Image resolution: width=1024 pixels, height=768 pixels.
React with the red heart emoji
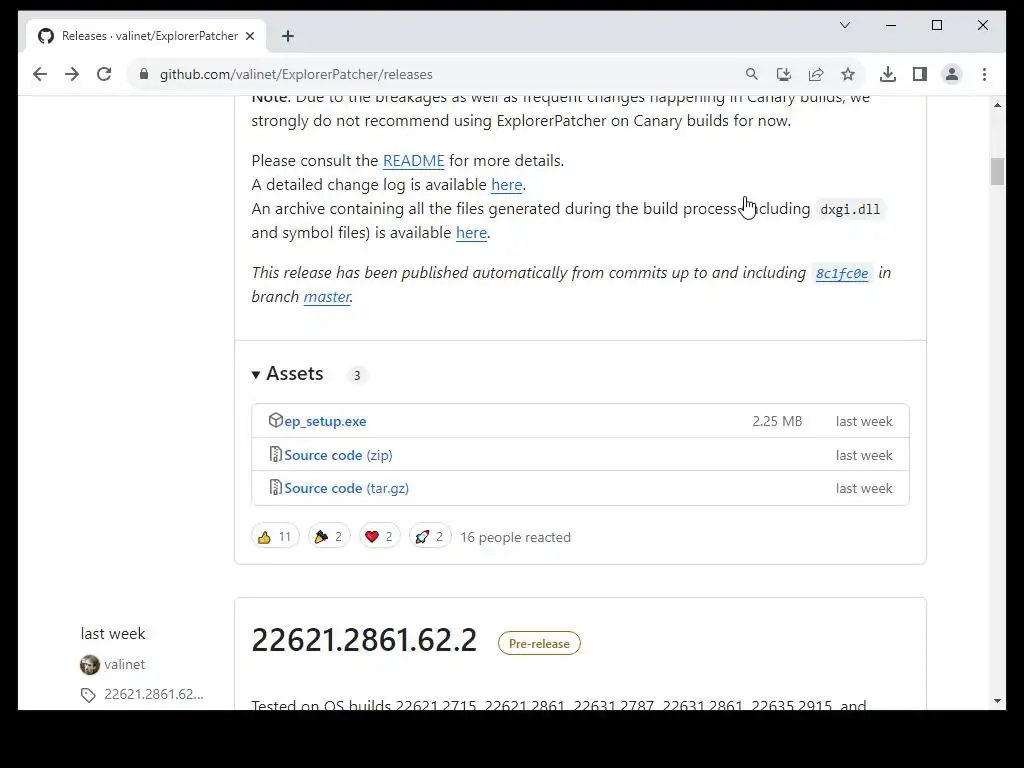pos(379,537)
